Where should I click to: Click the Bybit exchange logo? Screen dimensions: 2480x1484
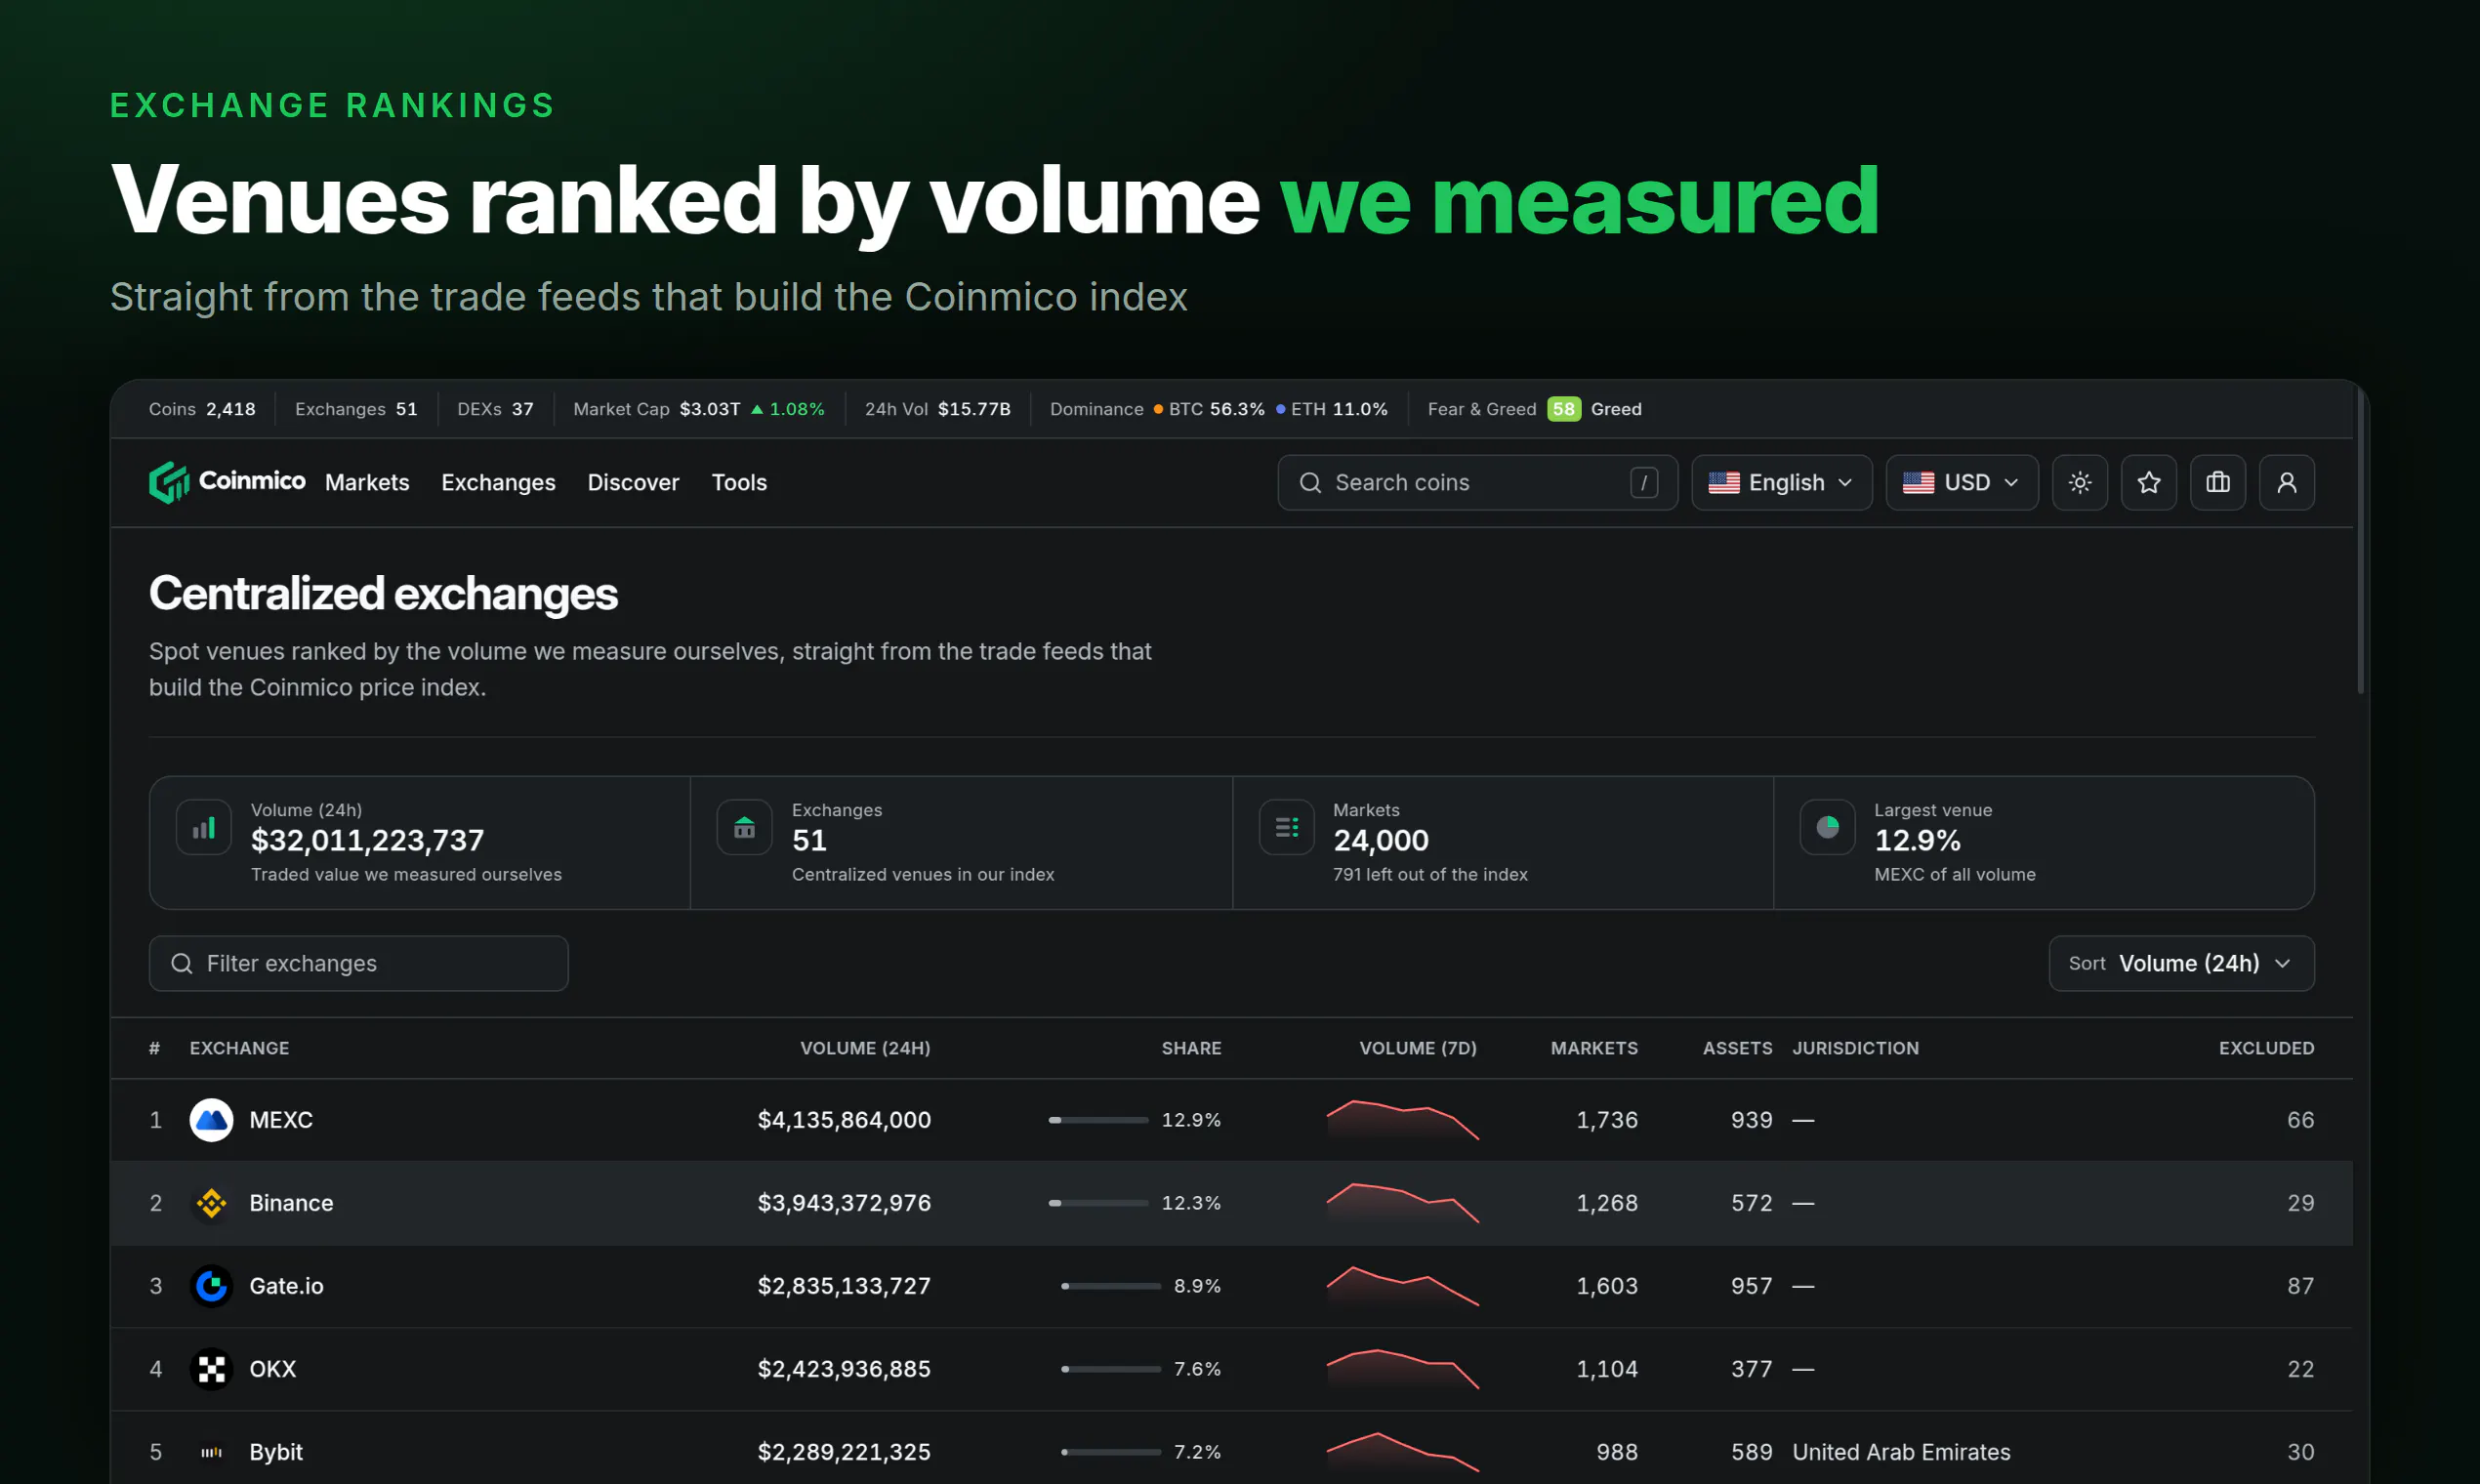pyautogui.click(x=211, y=1452)
